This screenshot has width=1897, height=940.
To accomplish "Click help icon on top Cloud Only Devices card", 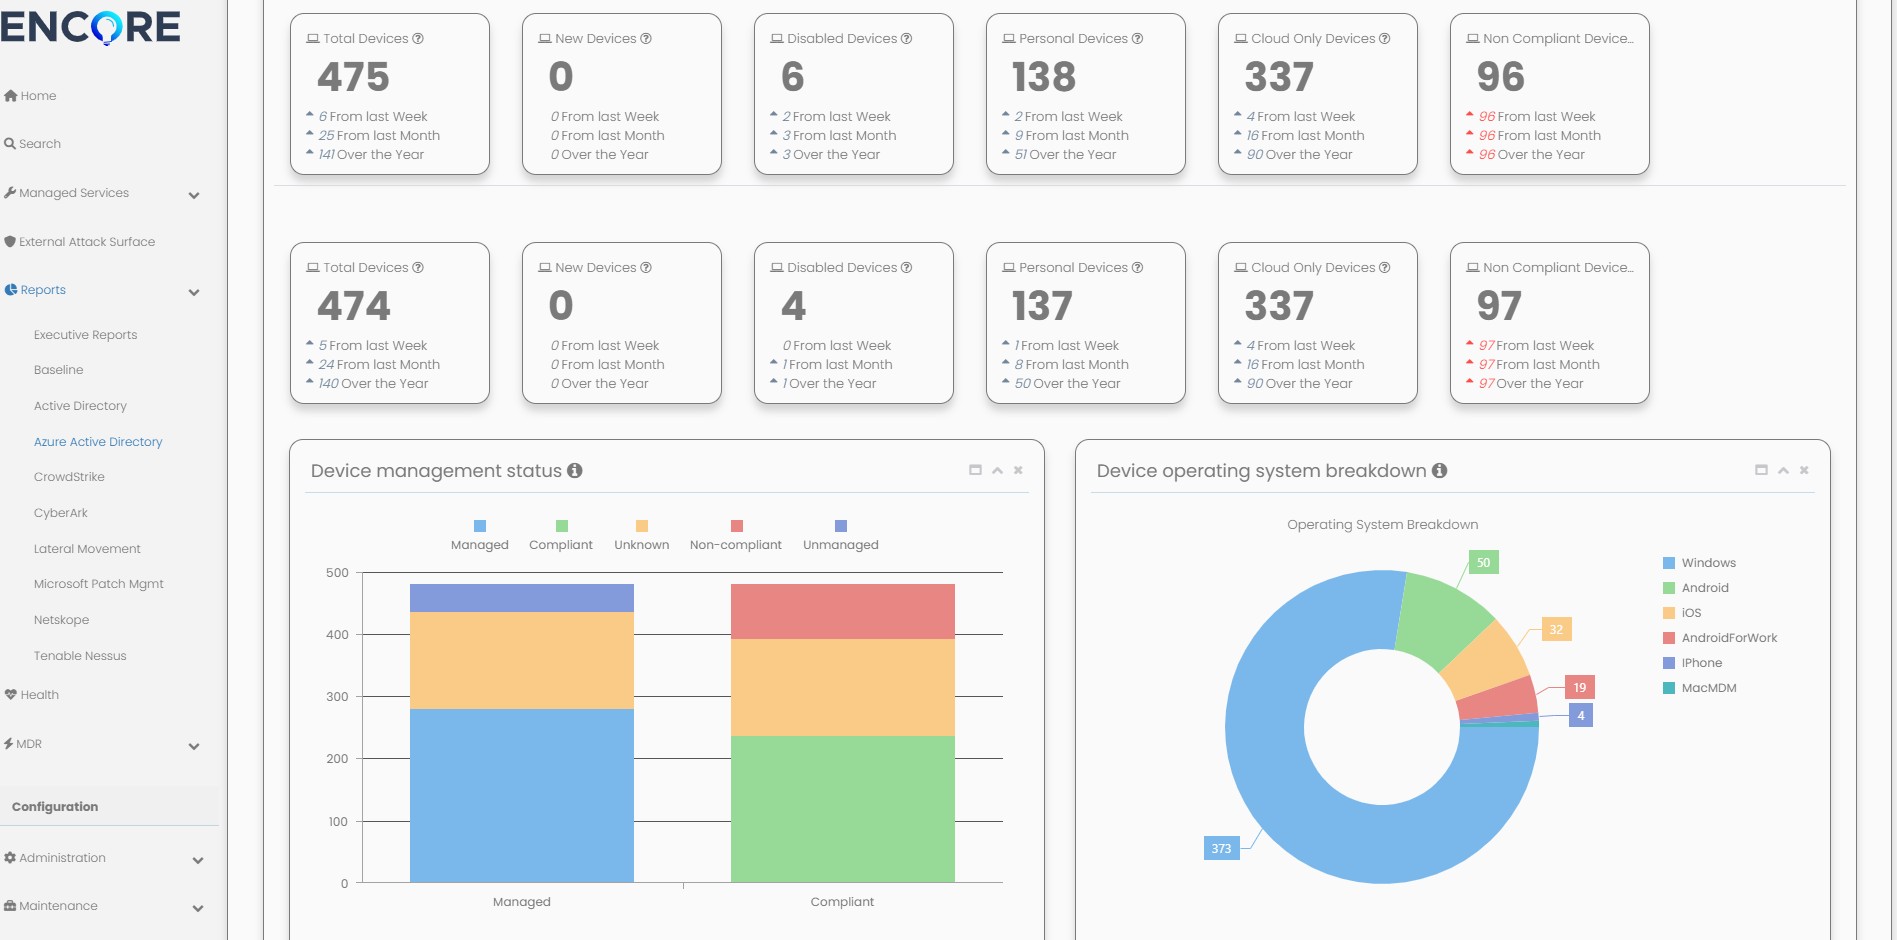I will pos(1385,39).
